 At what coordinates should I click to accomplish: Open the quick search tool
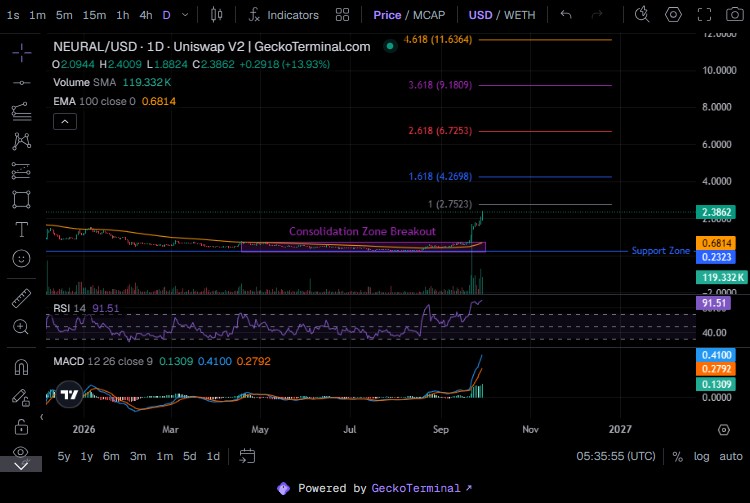pyautogui.click(x=642, y=15)
